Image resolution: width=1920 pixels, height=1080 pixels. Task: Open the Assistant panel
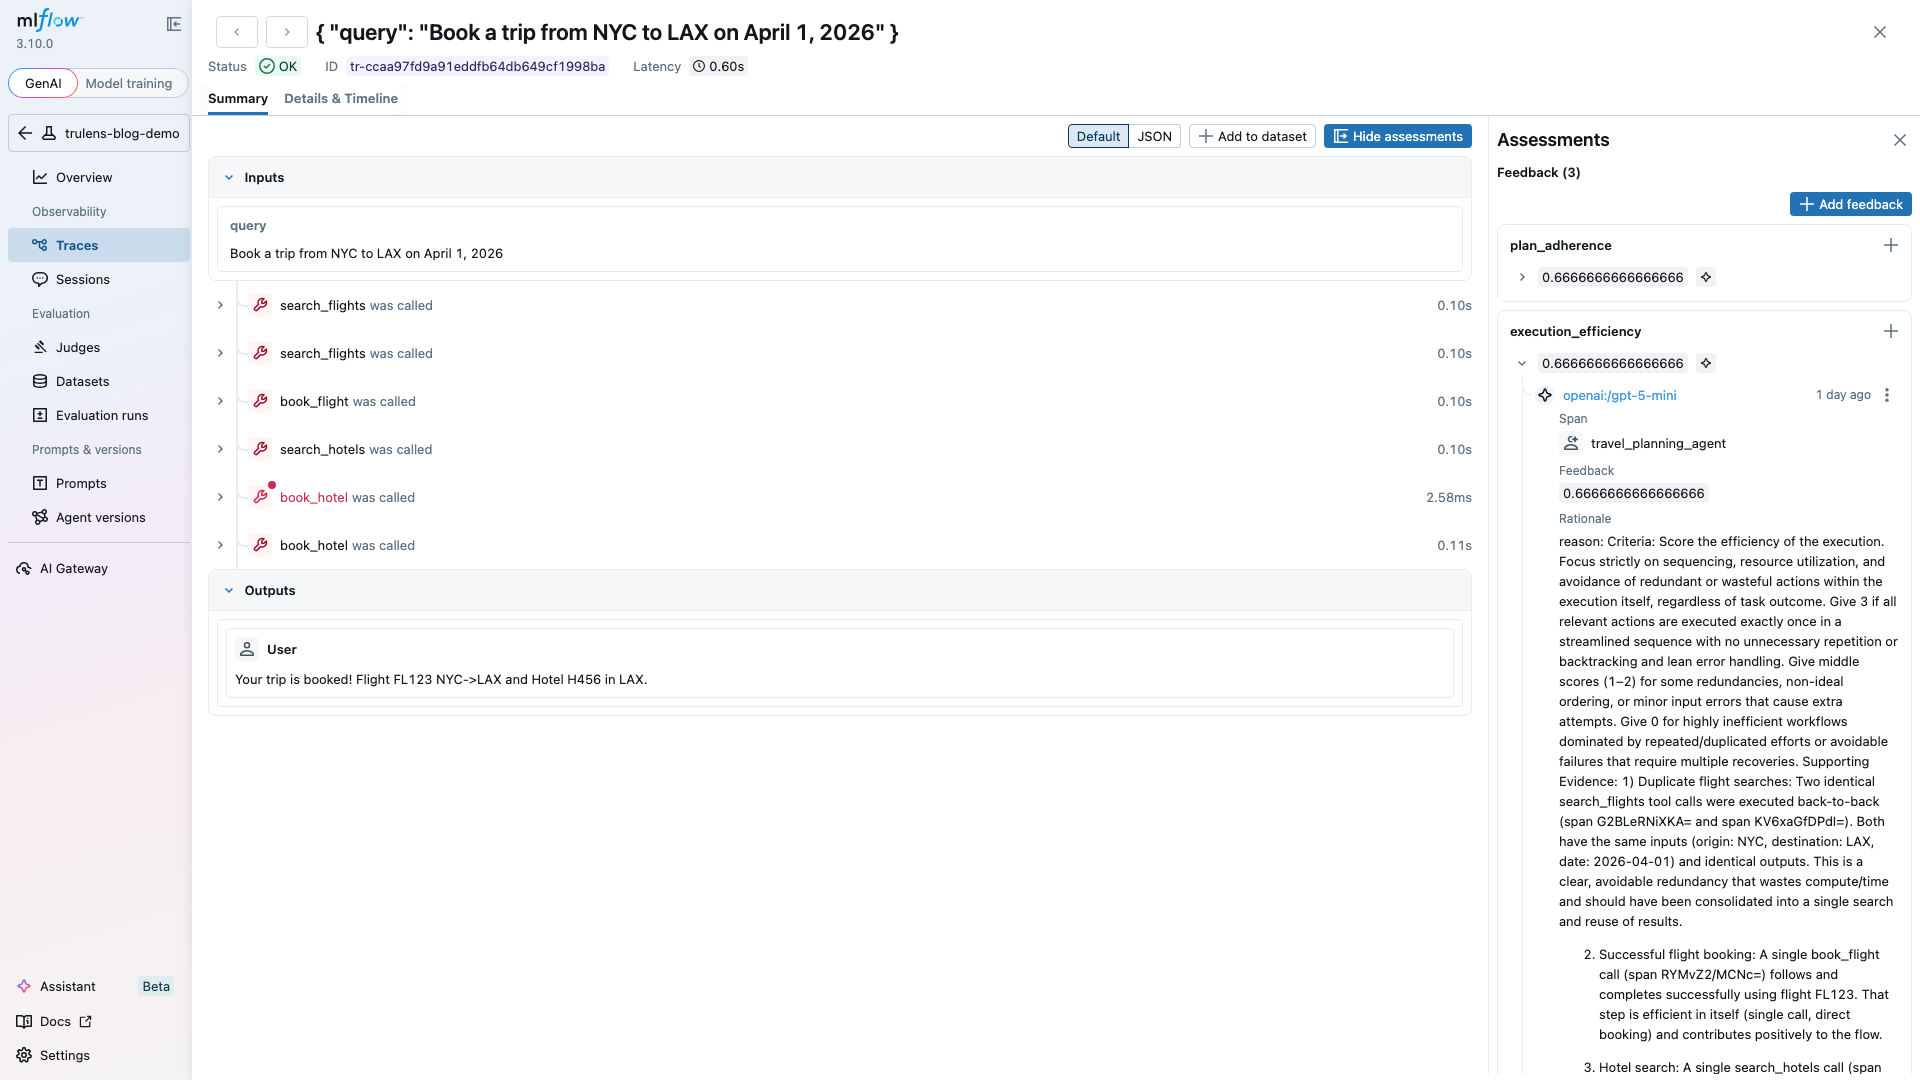point(67,986)
